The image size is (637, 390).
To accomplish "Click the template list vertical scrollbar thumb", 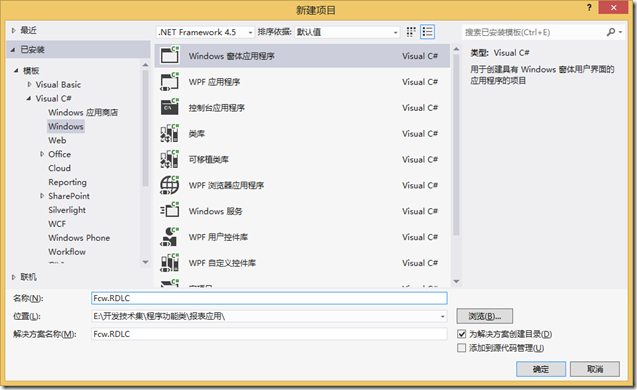I will click(x=456, y=145).
